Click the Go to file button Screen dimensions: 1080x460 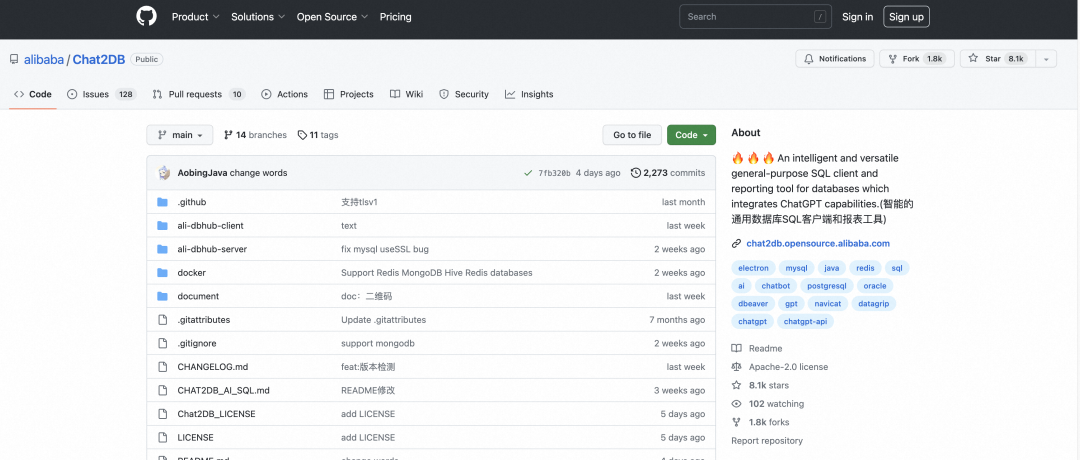632,135
